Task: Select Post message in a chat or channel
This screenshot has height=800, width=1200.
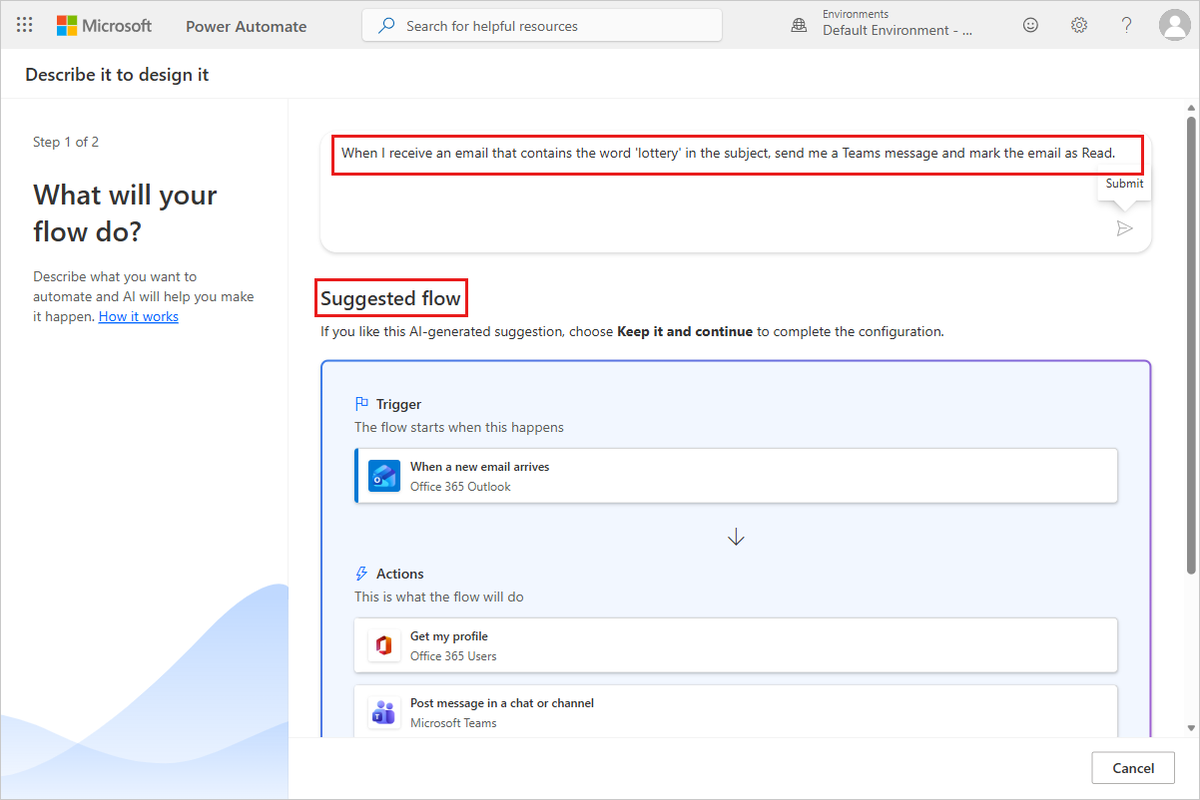Action: coord(736,712)
